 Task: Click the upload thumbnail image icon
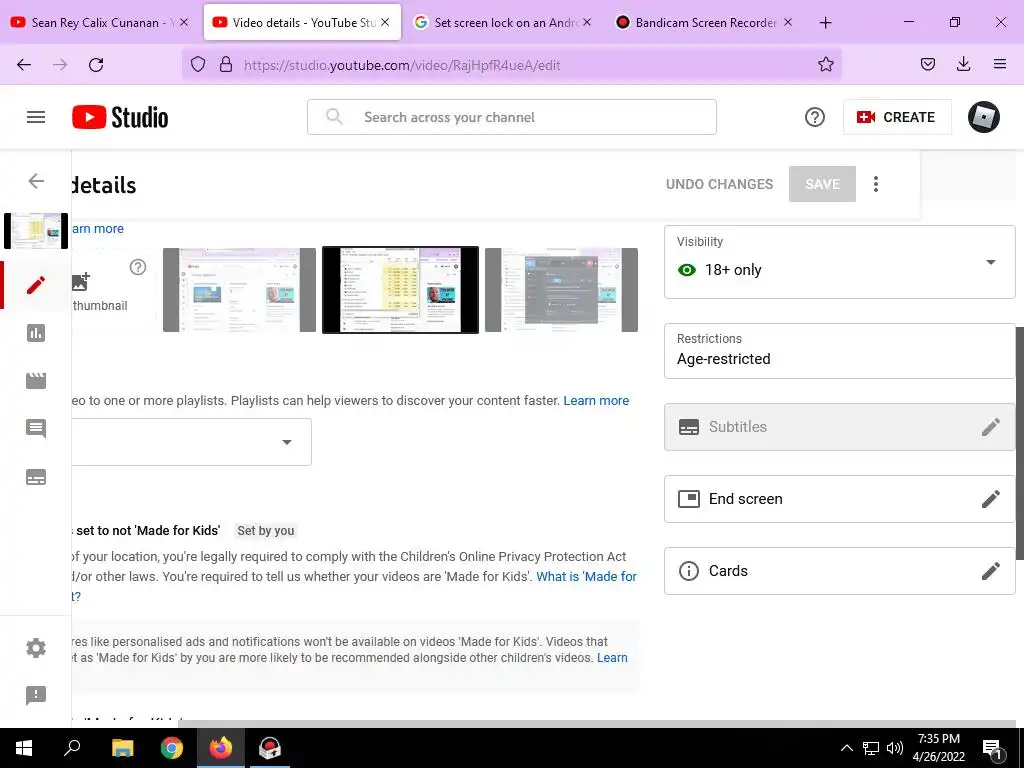pyautogui.click(x=80, y=281)
